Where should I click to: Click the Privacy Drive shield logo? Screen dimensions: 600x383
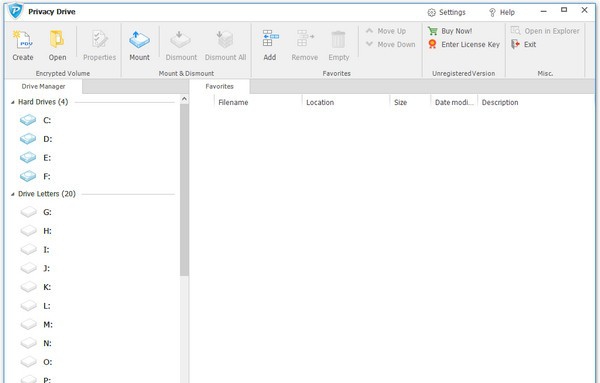click(x=16, y=11)
